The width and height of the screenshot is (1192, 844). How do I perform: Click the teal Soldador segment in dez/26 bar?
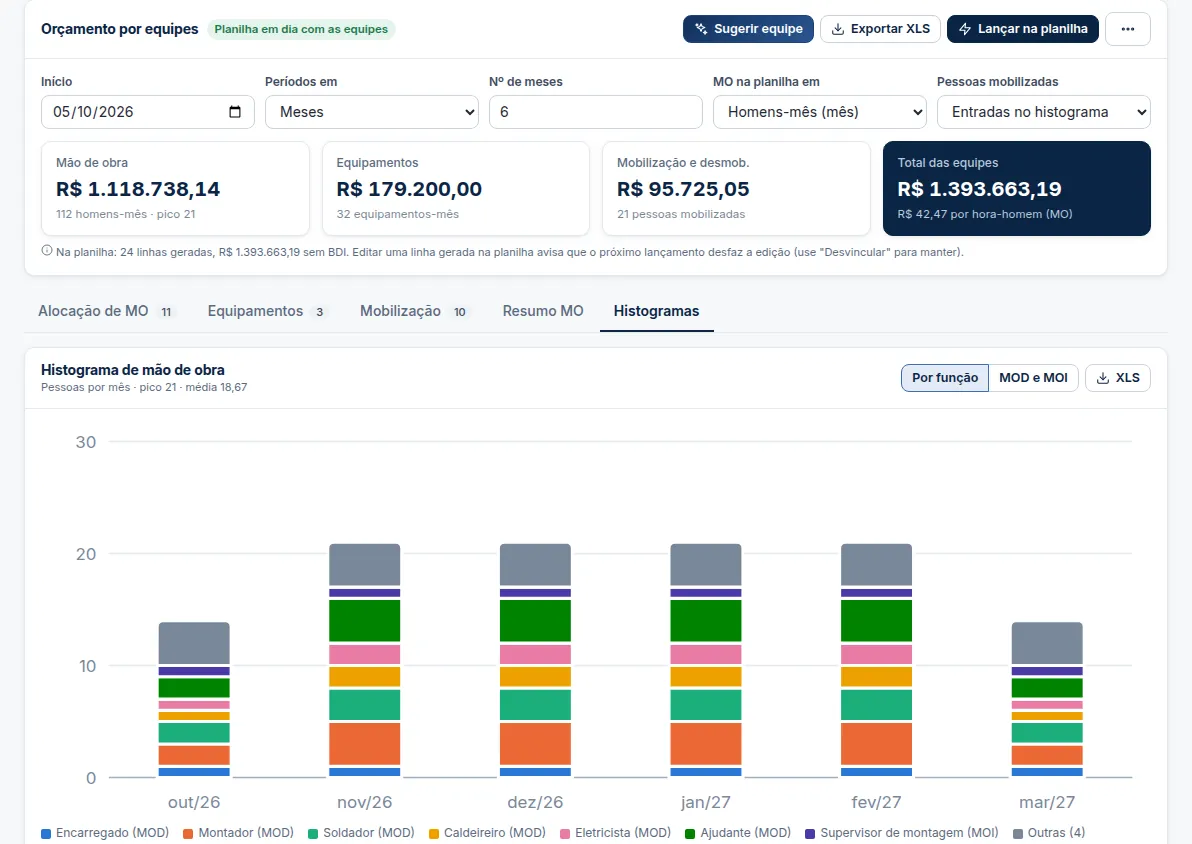pyautogui.click(x=535, y=705)
